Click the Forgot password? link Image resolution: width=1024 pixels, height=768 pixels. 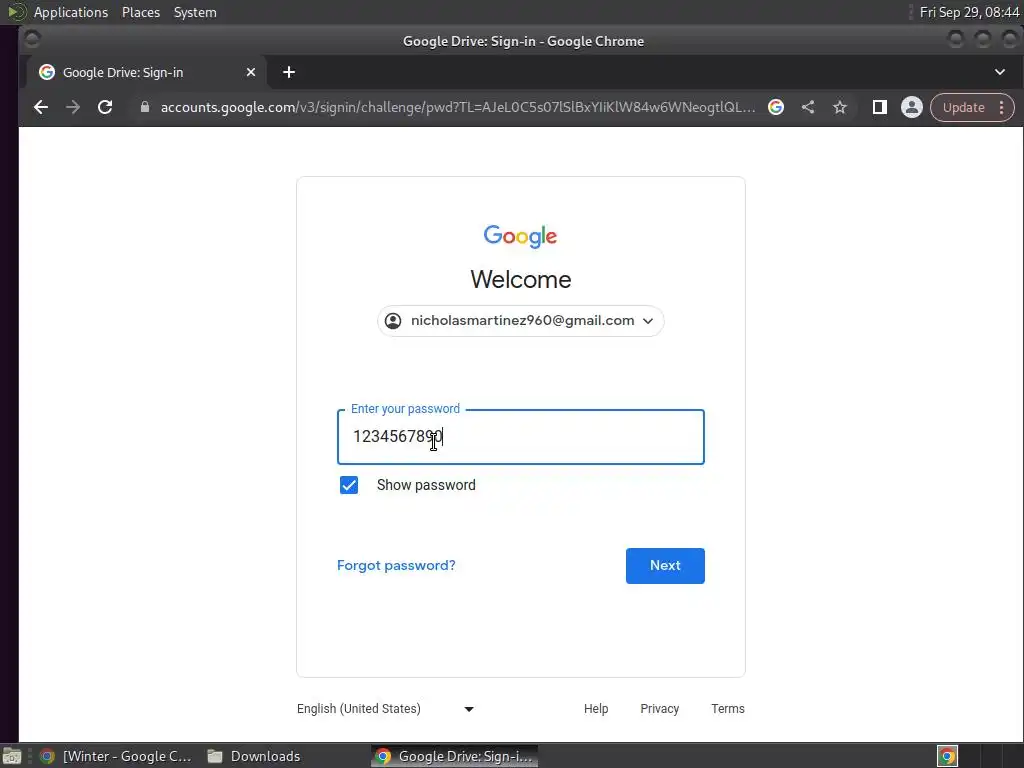(396, 566)
